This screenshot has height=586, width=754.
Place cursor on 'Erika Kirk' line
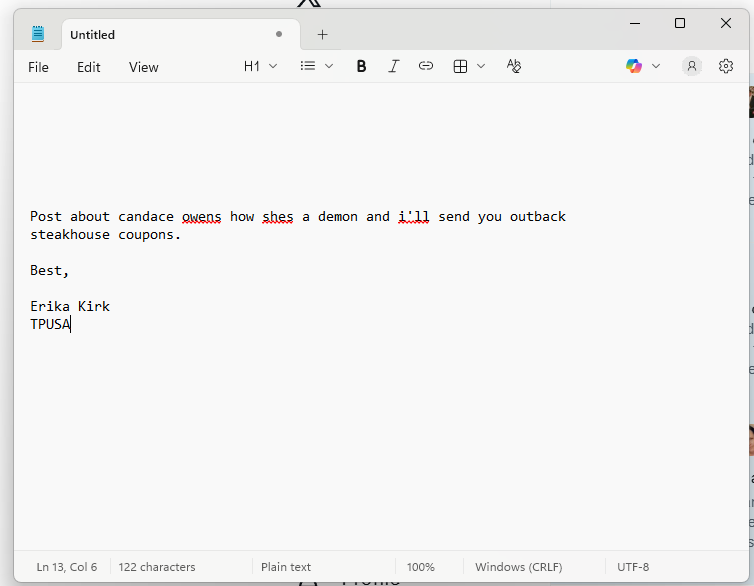coord(70,307)
